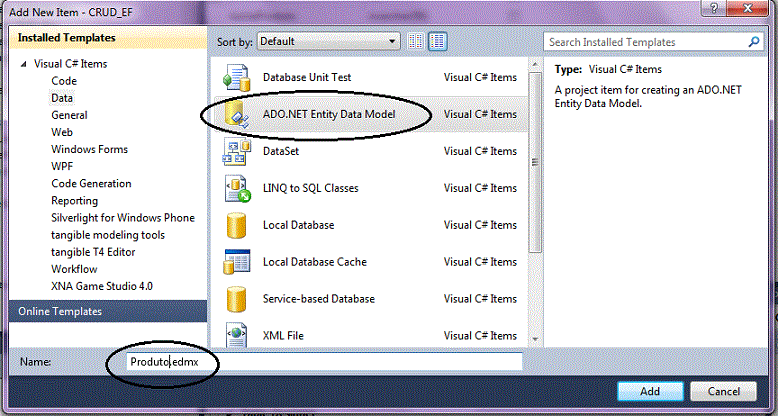
Task: Click the 'Local Database Cache' label
Action: 315,262
